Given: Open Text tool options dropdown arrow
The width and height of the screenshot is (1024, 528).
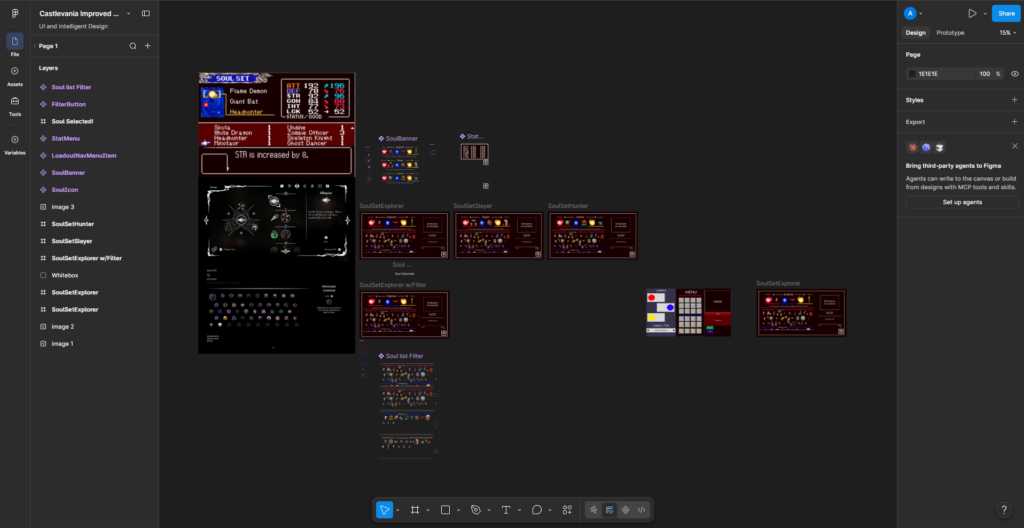Looking at the screenshot, I should pyautogui.click(x=519, y=510).
